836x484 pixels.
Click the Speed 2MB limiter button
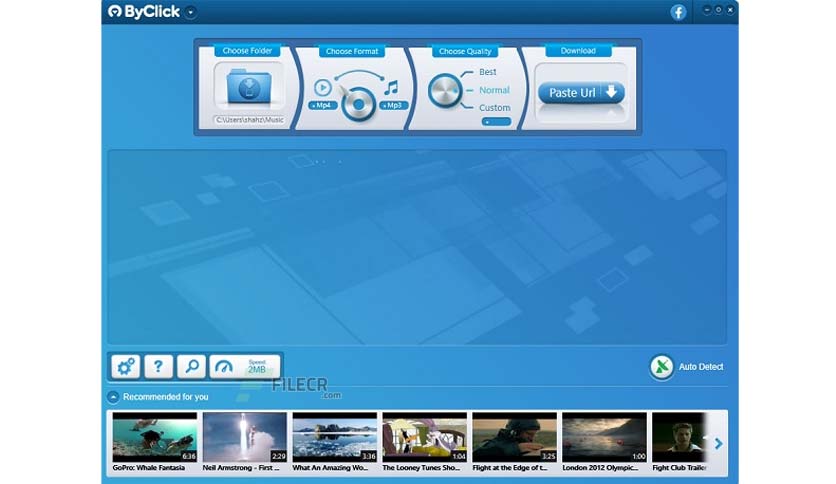point(245,367)
